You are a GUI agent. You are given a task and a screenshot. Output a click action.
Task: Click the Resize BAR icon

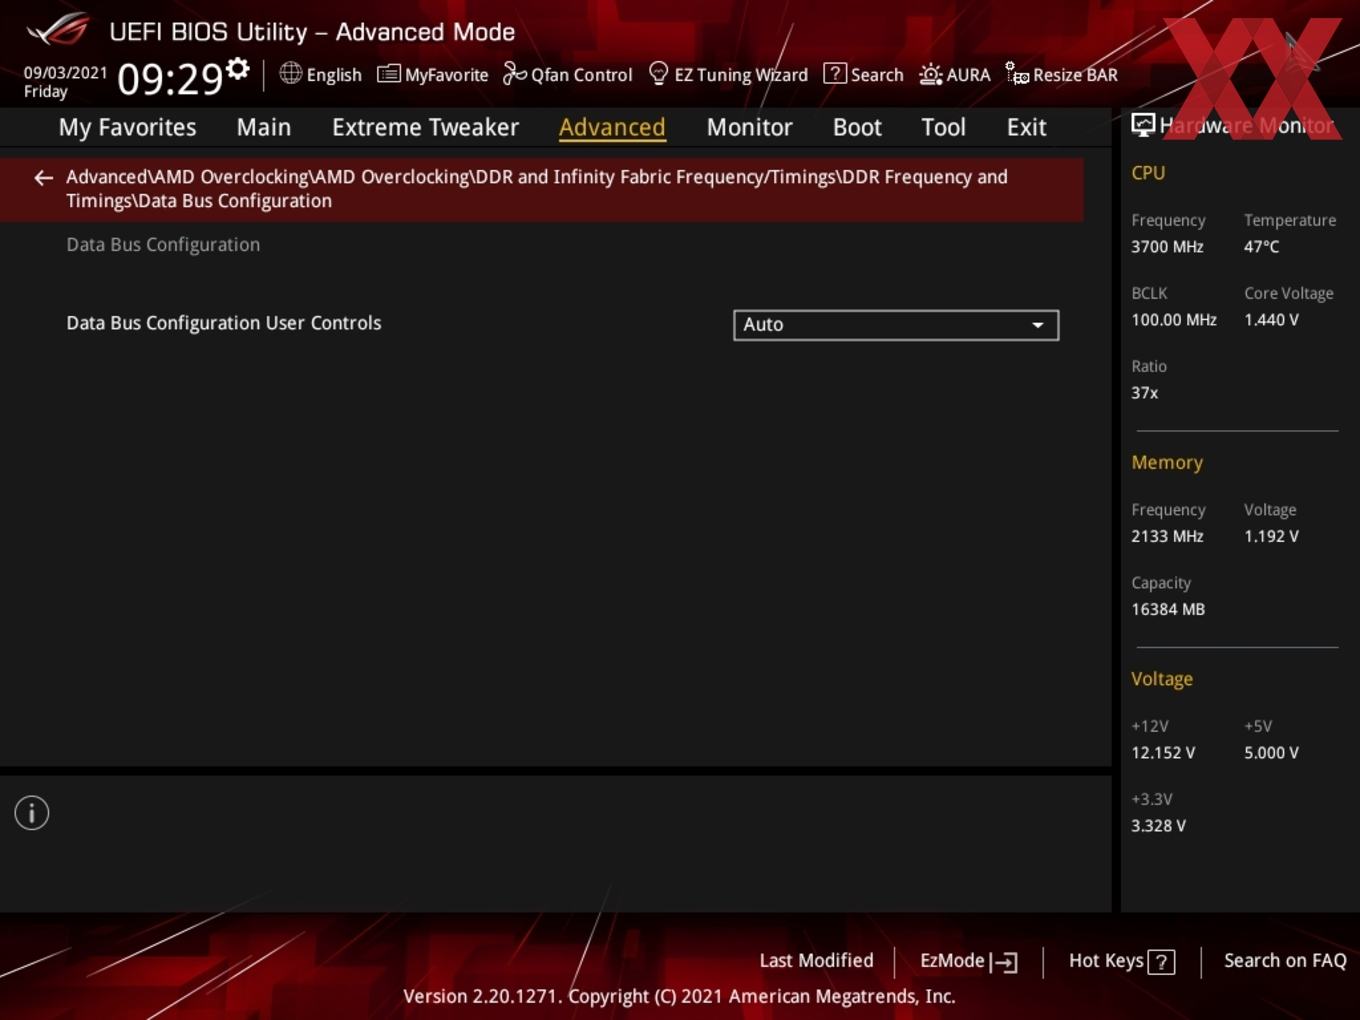pos(1017,73)
